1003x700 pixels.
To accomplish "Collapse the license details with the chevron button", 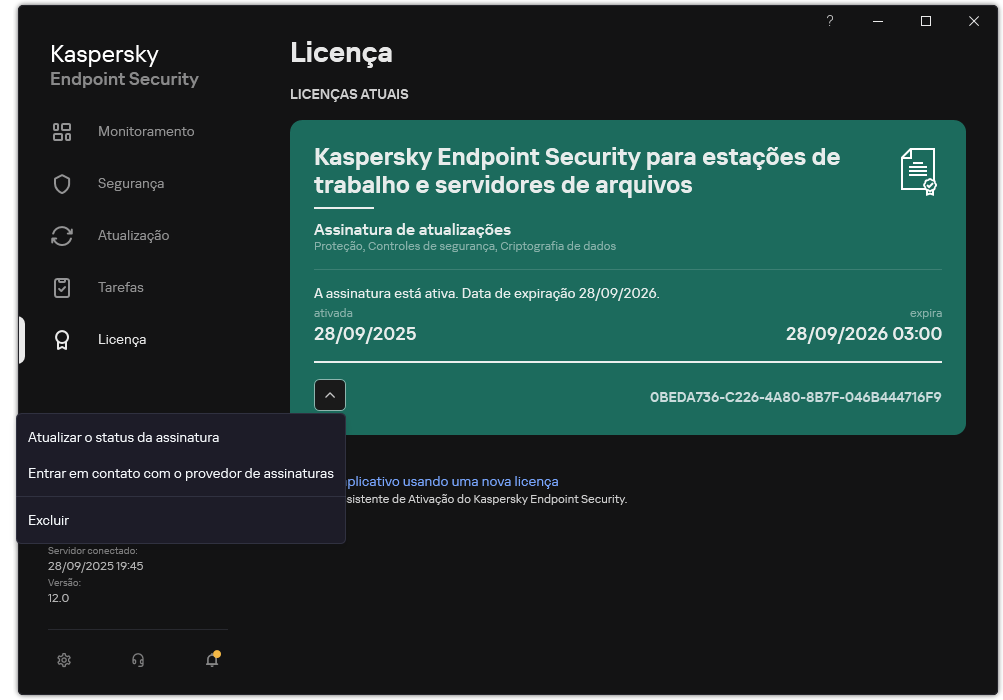I will [330, 394].
